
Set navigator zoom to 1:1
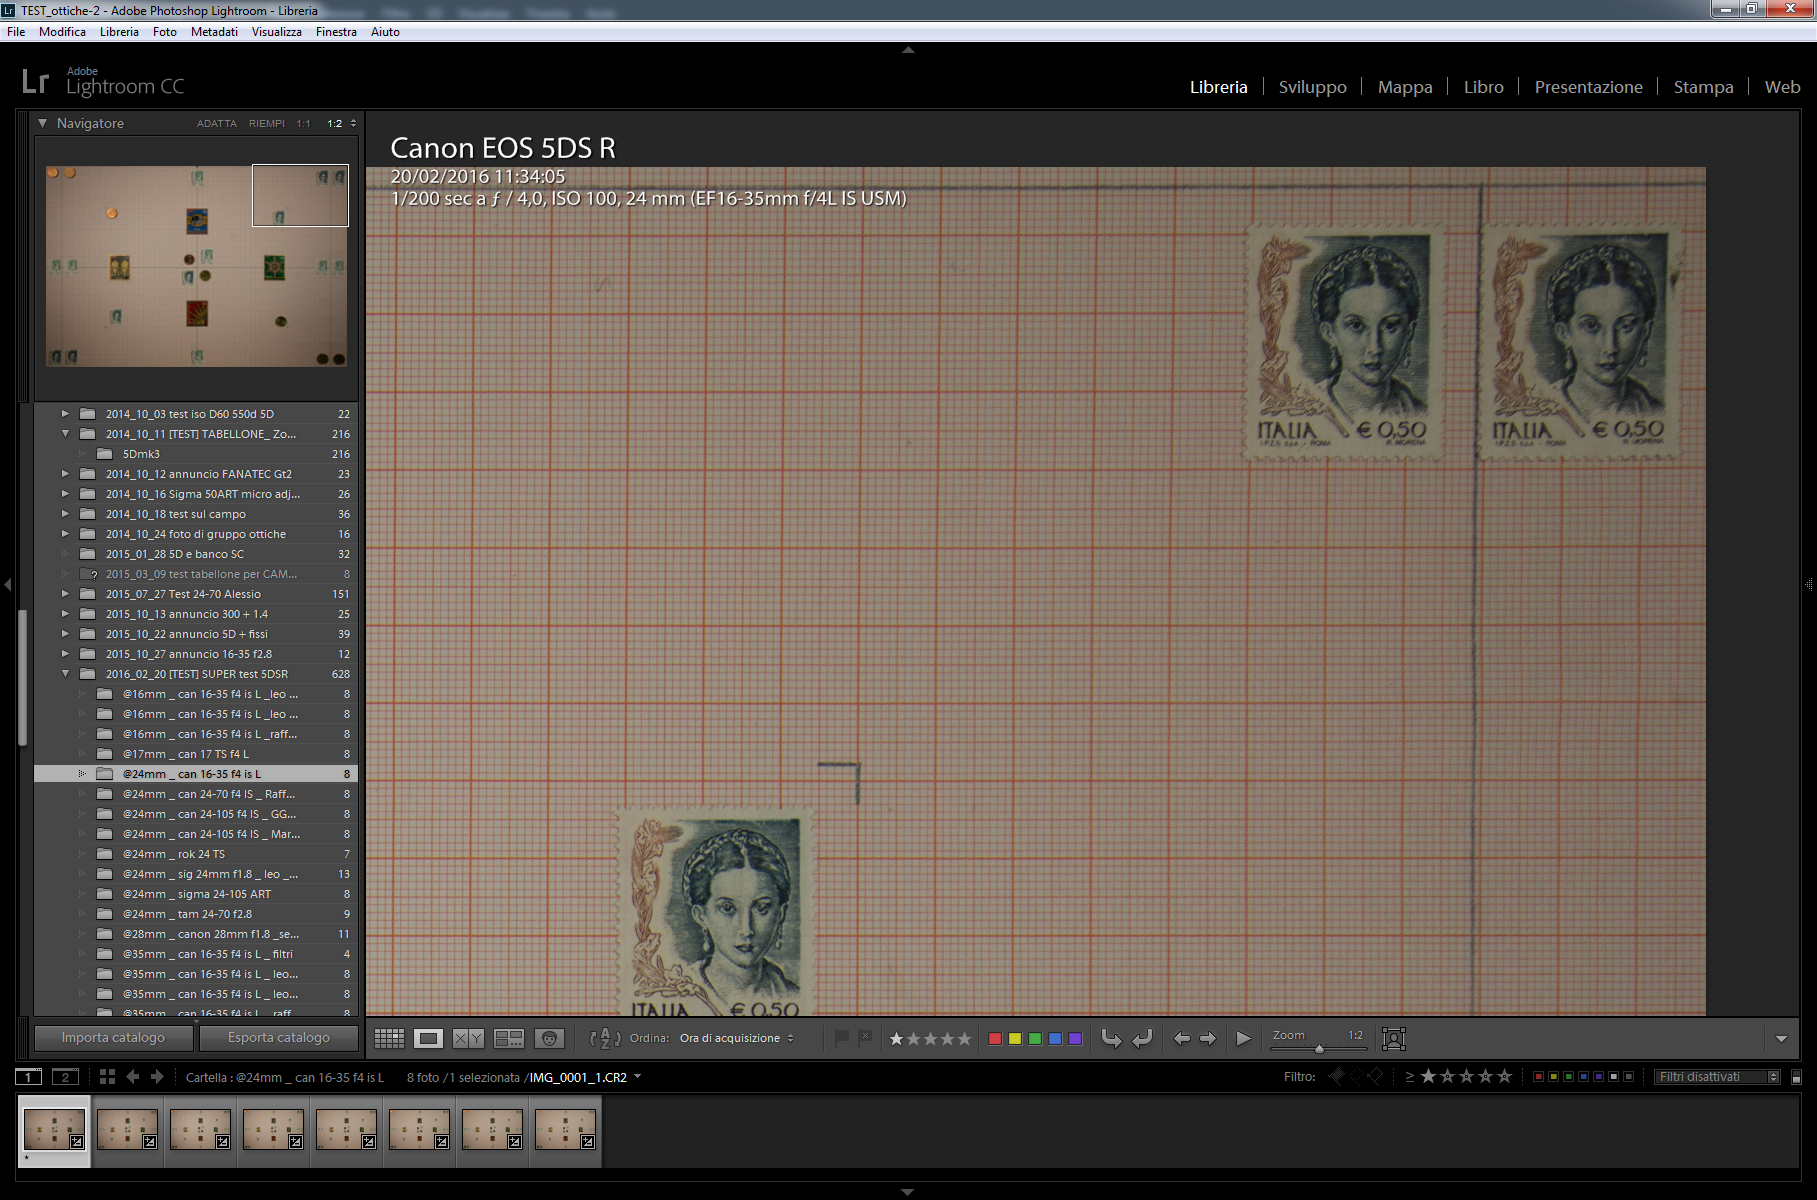coord(303,124)
